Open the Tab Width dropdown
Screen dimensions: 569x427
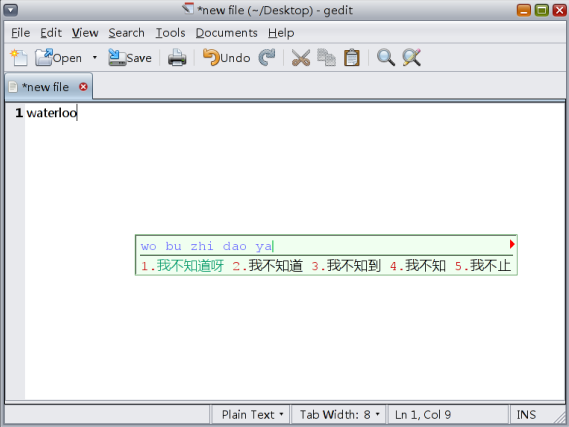coord(340,415)
